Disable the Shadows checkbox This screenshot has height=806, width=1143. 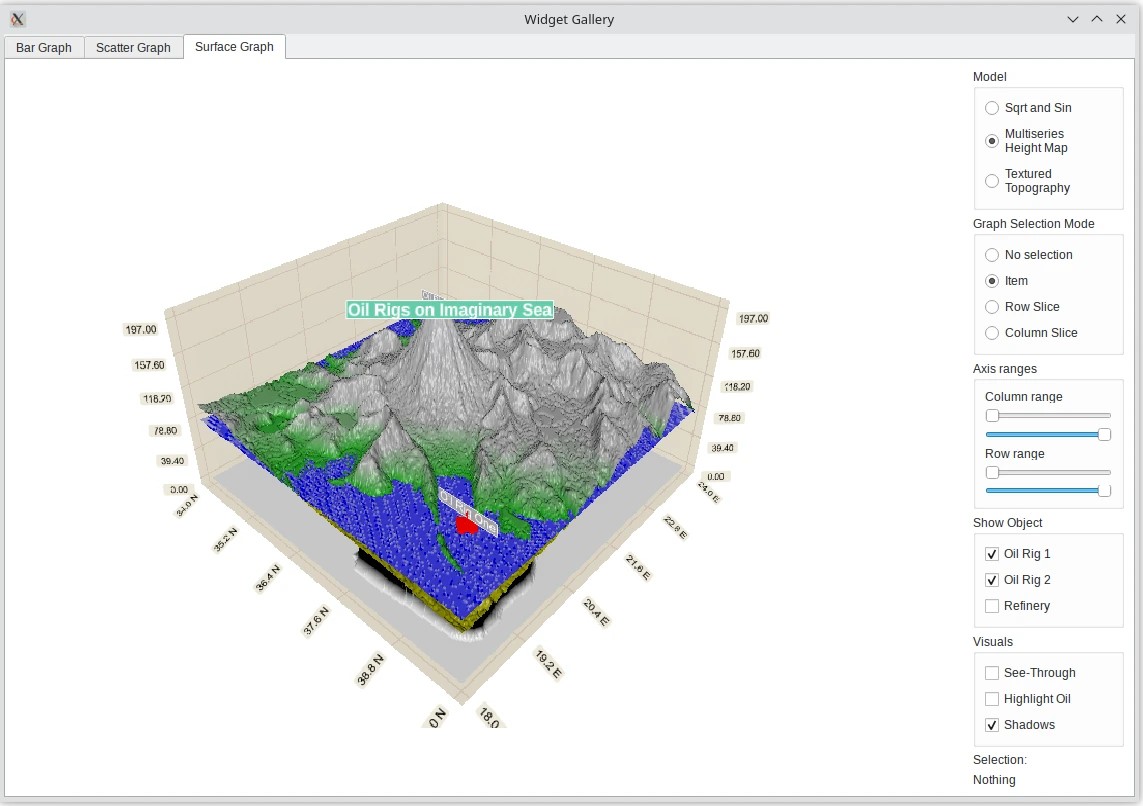[992, 725]
